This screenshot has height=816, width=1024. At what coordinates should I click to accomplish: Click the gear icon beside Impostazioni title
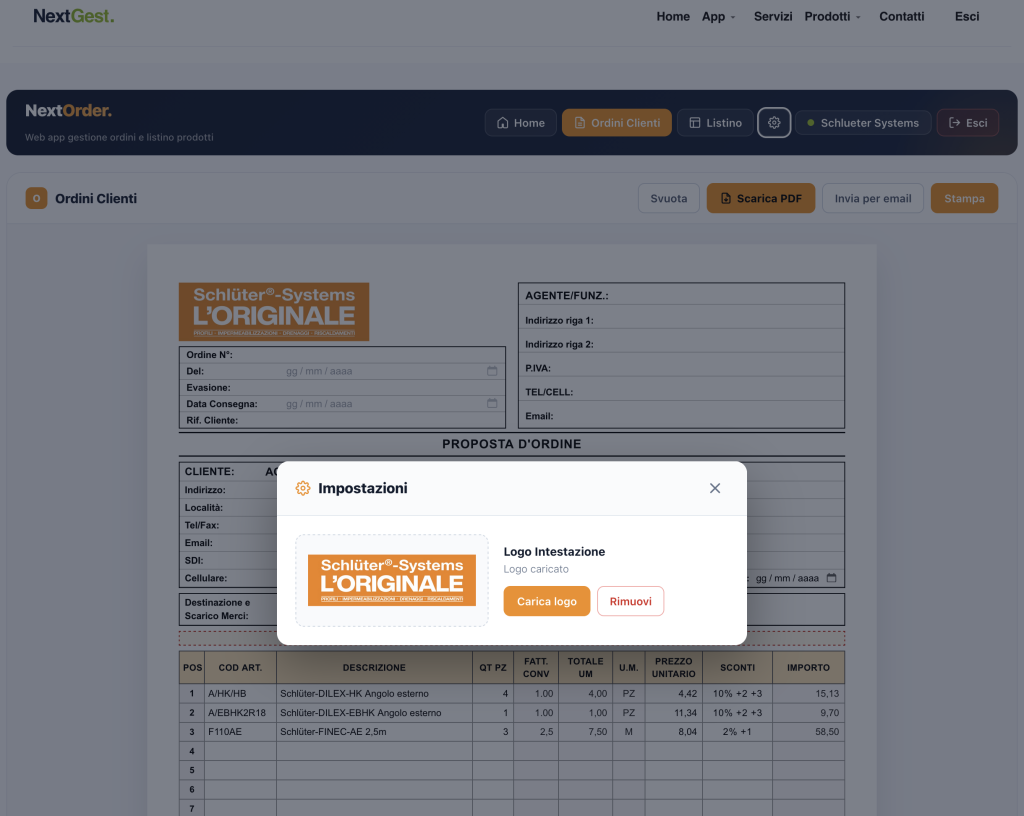pyautogui.click(x=303, y=488)
